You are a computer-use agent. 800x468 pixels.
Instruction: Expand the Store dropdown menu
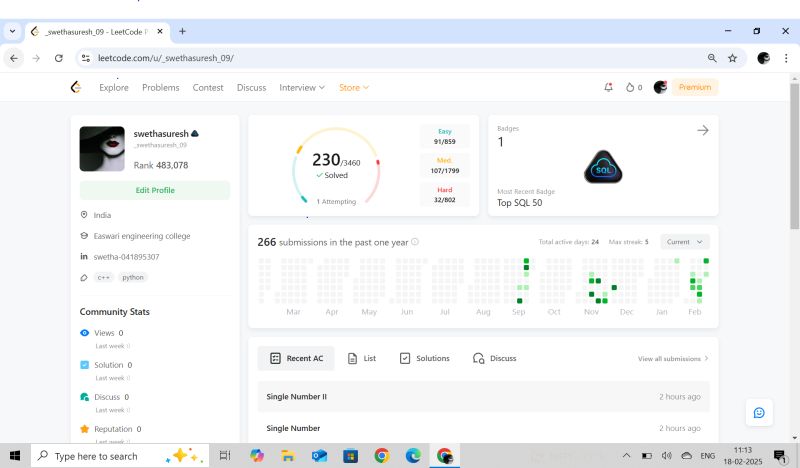pyautogui.click(x=354, y=87)
